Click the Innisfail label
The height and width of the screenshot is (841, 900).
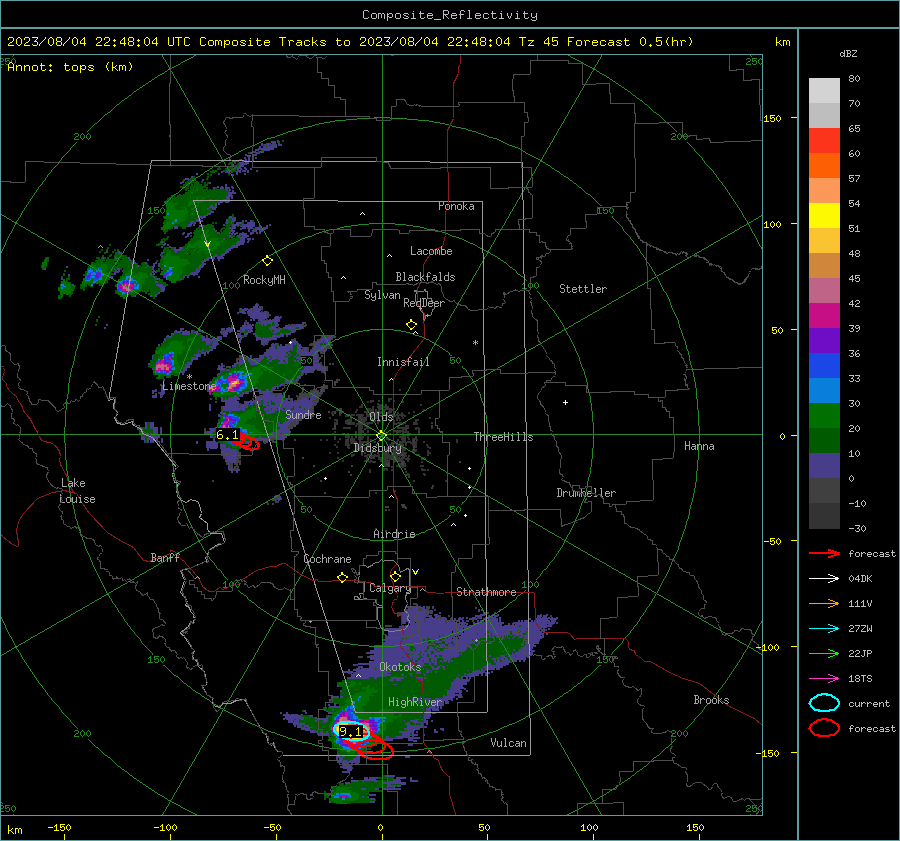click(x=403, y=362)
